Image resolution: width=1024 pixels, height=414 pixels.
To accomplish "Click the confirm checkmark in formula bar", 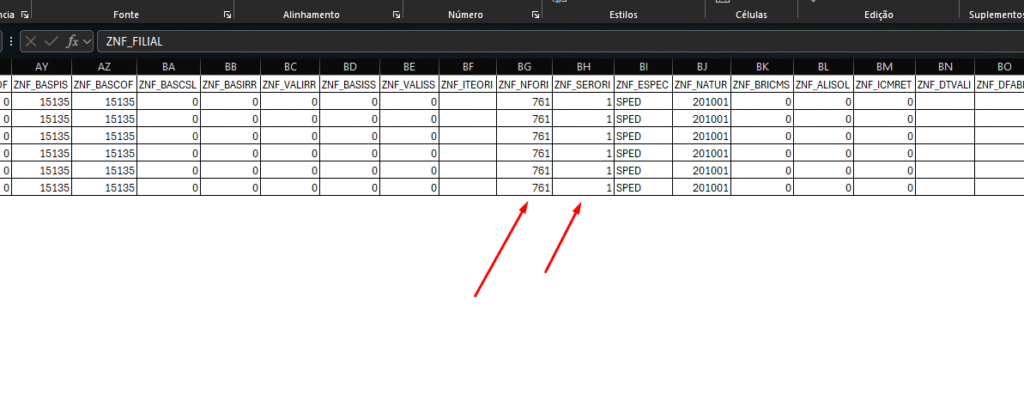I will coord(50,41).
